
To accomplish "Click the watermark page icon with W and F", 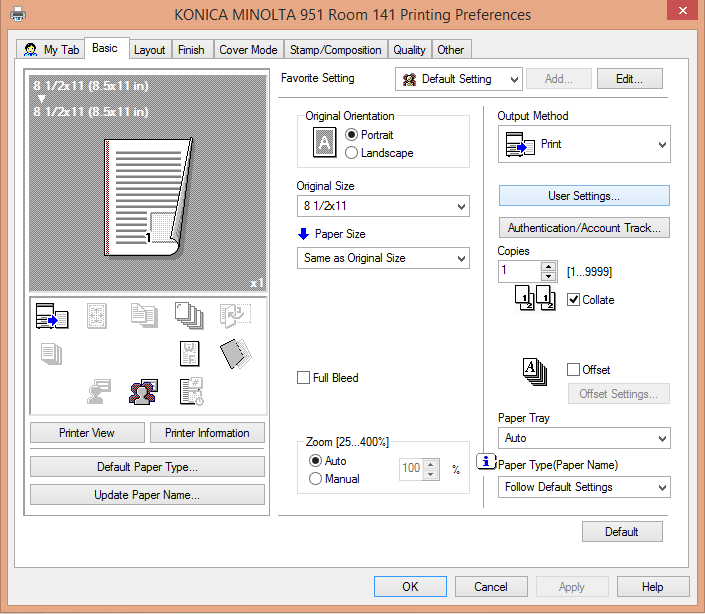I will (189, 354).
